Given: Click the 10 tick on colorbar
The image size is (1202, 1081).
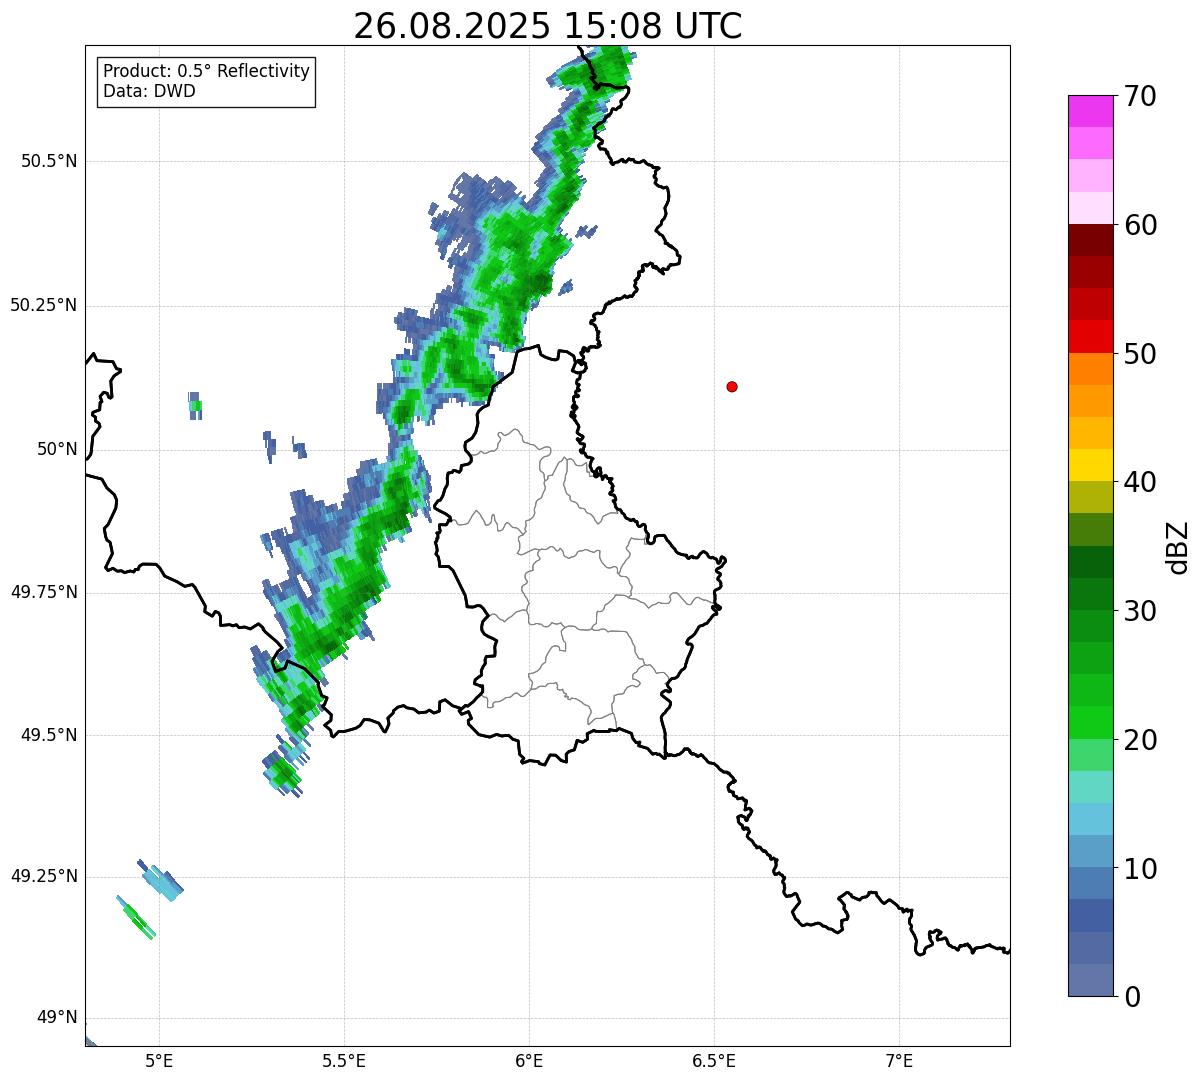Looking at the screenshot, I should tap(1140, 868).
